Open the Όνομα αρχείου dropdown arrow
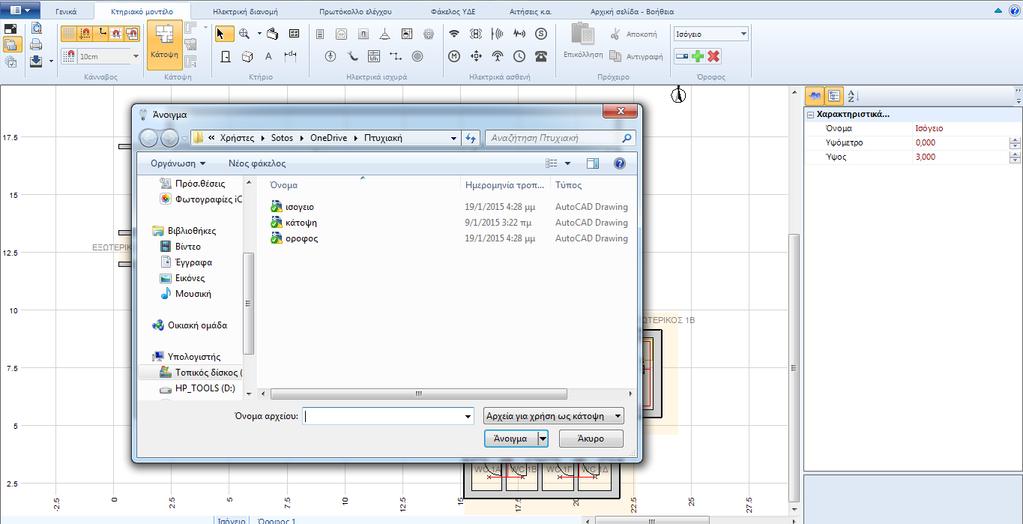The height and width of the screenshot is (524, 1023). (467, 416)
